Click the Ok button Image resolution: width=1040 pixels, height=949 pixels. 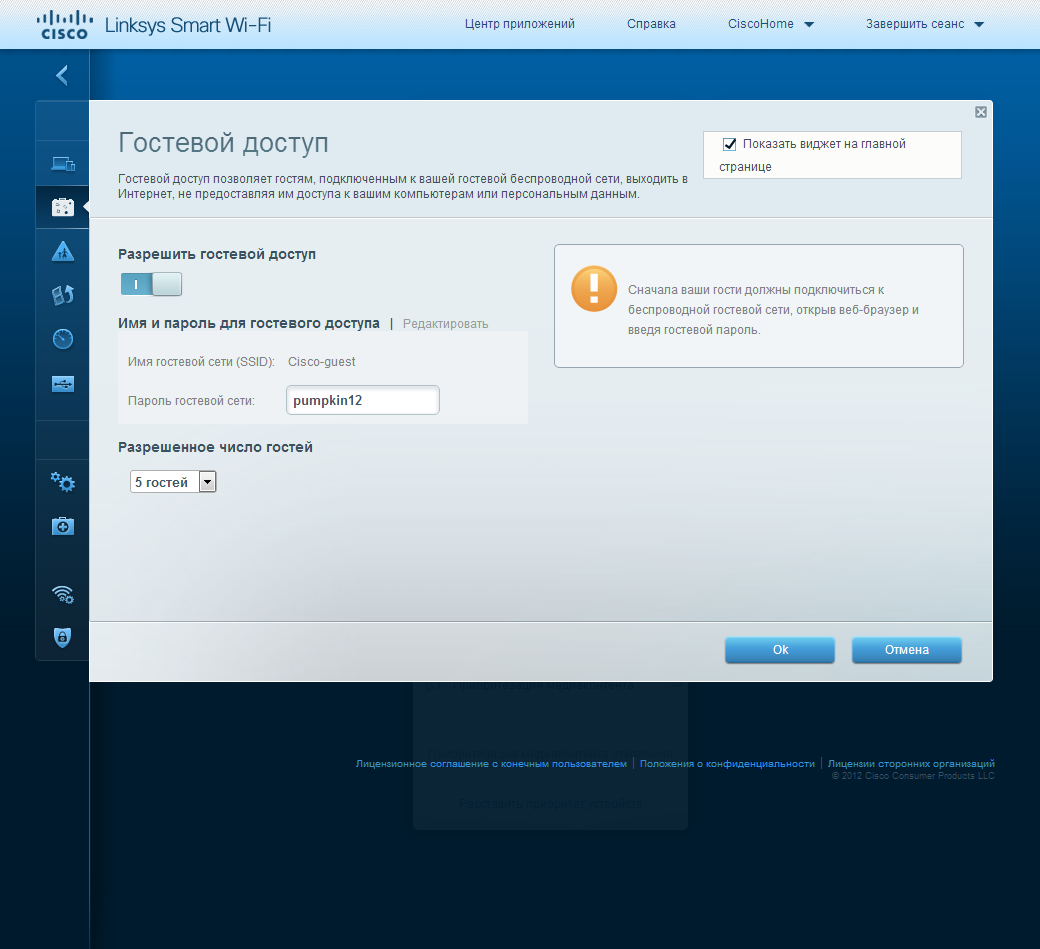click(780, 650)
